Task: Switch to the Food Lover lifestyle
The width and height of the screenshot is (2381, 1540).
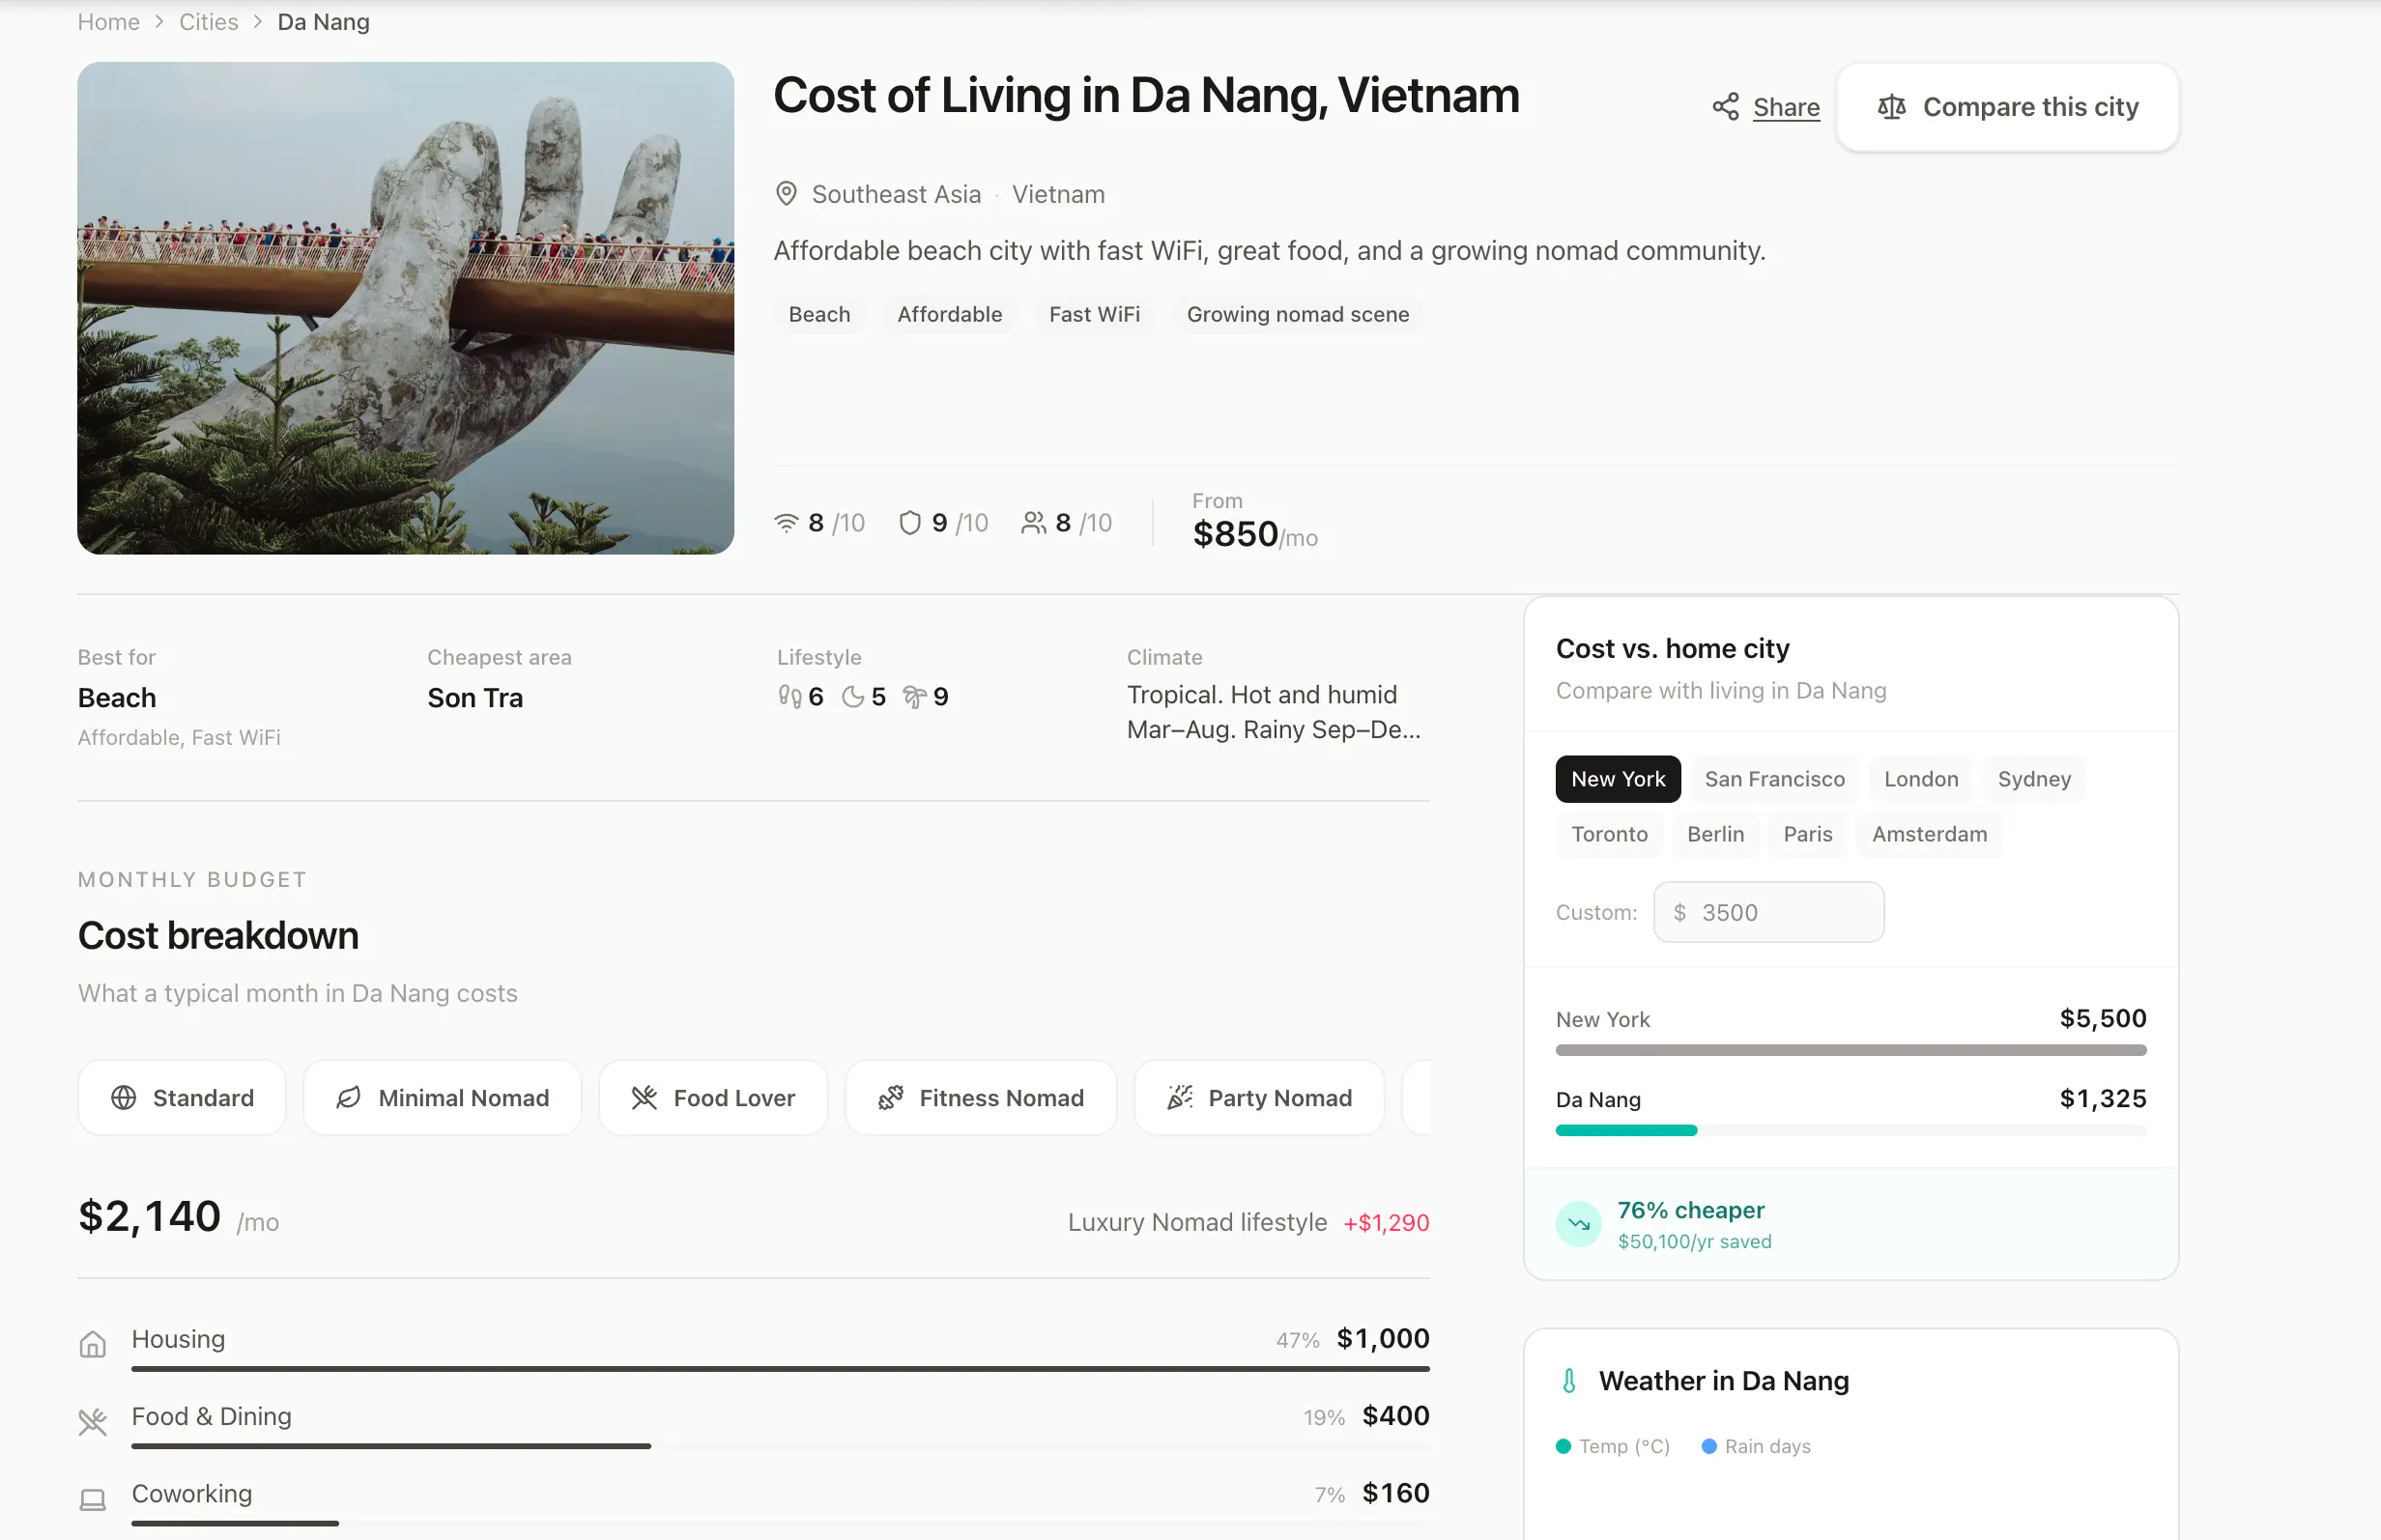Action: [713, 1098]
